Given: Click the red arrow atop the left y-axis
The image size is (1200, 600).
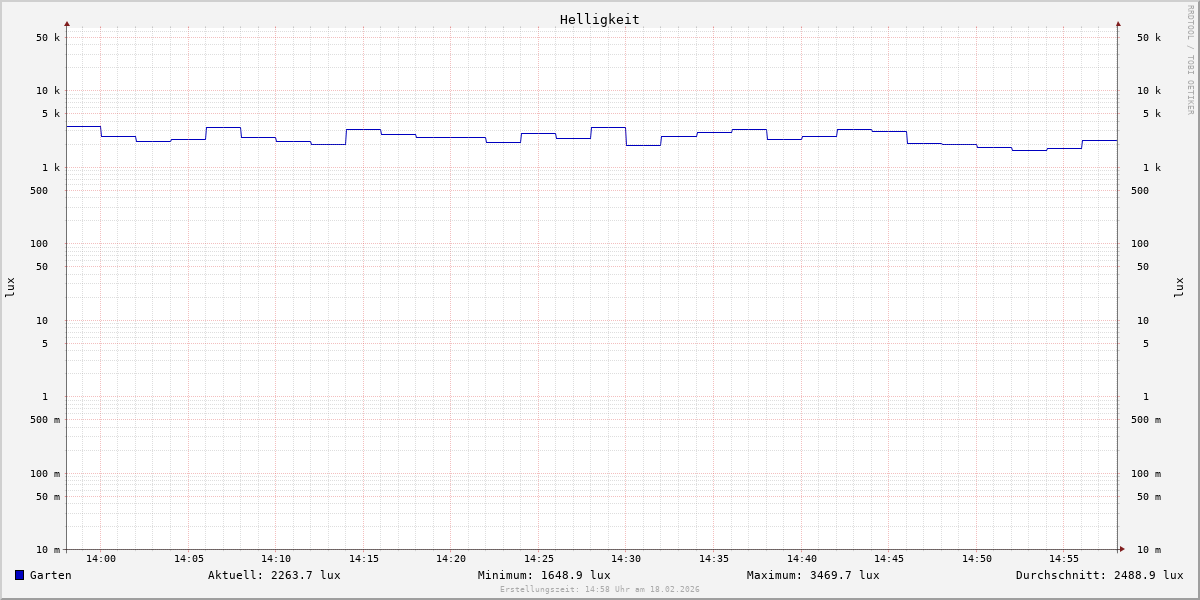Looking at the screenshot, I should pos(67,23).
